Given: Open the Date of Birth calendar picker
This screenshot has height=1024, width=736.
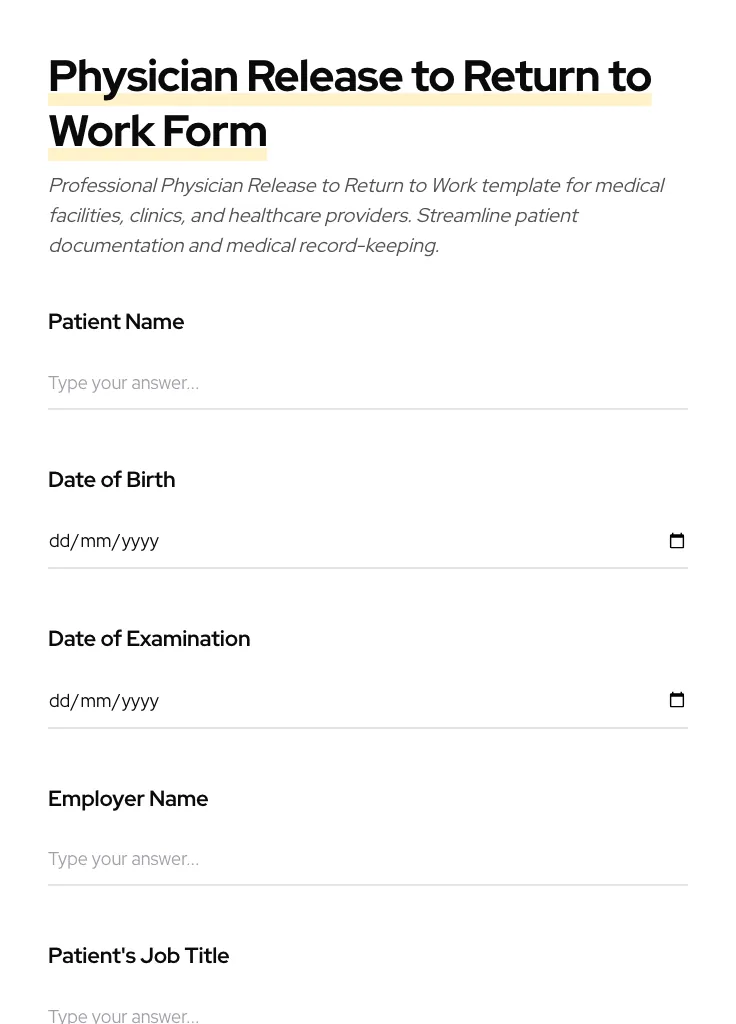Looking at the screenshot, I should click(x=677, y=541).
